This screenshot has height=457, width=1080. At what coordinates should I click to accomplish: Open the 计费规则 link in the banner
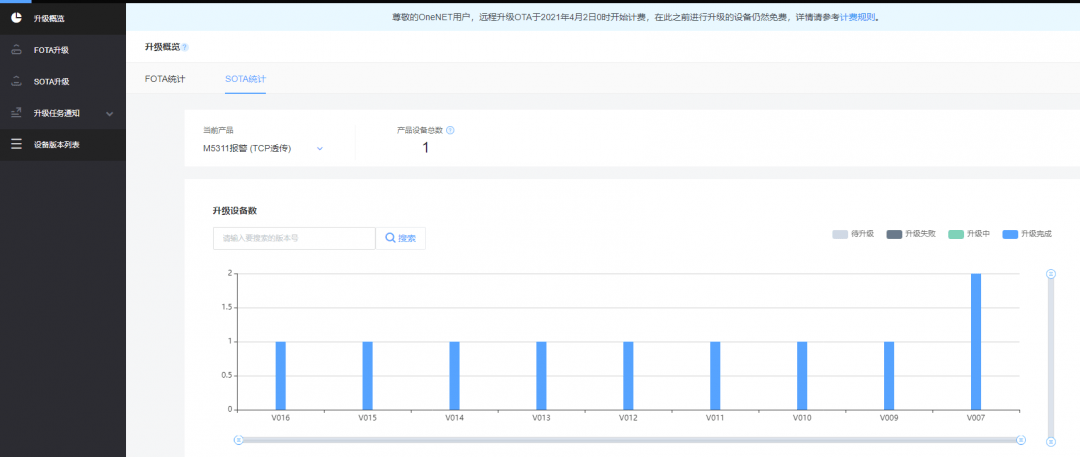[x=858, y=17]
